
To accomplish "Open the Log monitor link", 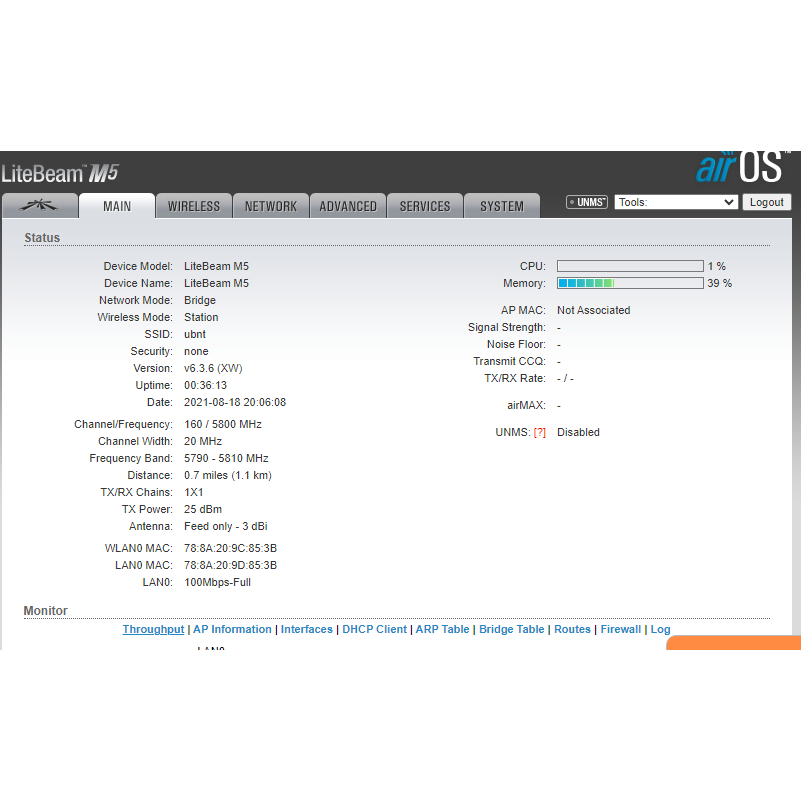I will click(x=660, y=629).
